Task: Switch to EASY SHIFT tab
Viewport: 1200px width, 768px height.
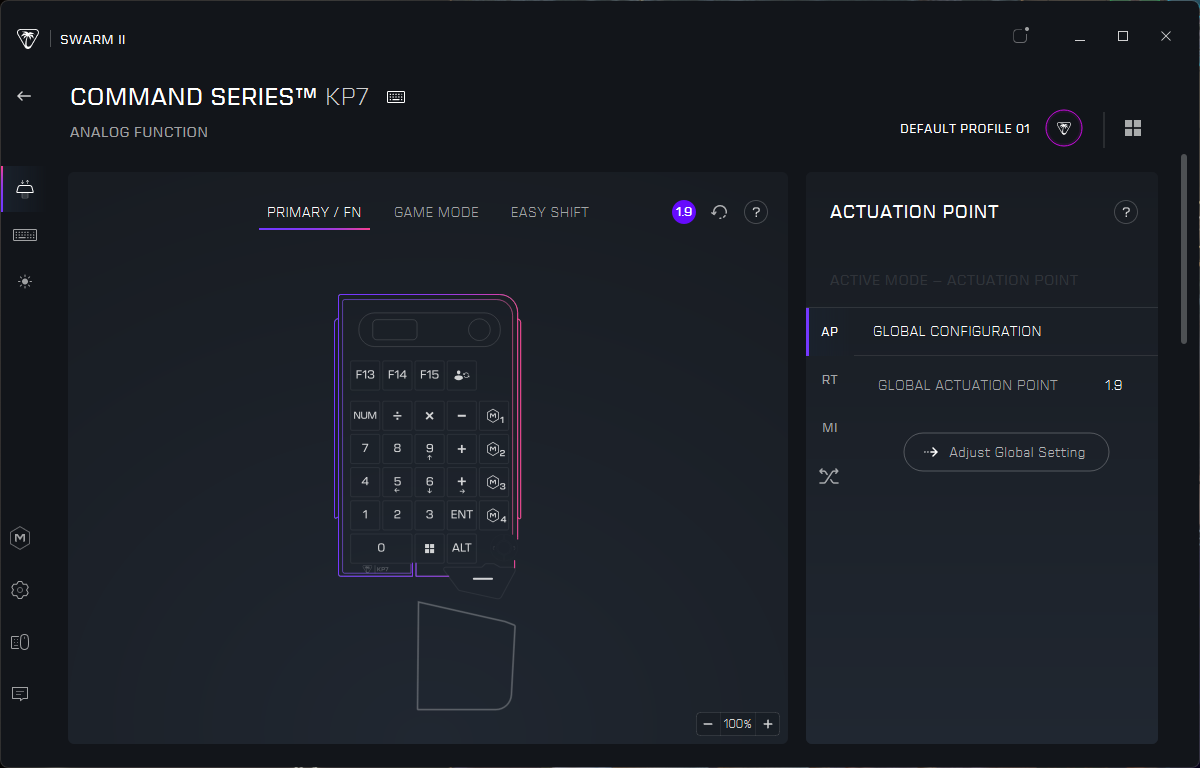Action: (x=550, y=212)
